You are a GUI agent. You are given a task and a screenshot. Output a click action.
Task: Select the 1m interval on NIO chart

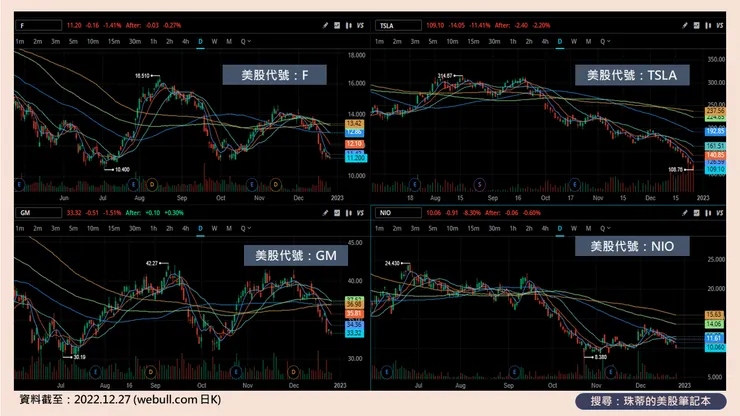click(x=379, y=229)
